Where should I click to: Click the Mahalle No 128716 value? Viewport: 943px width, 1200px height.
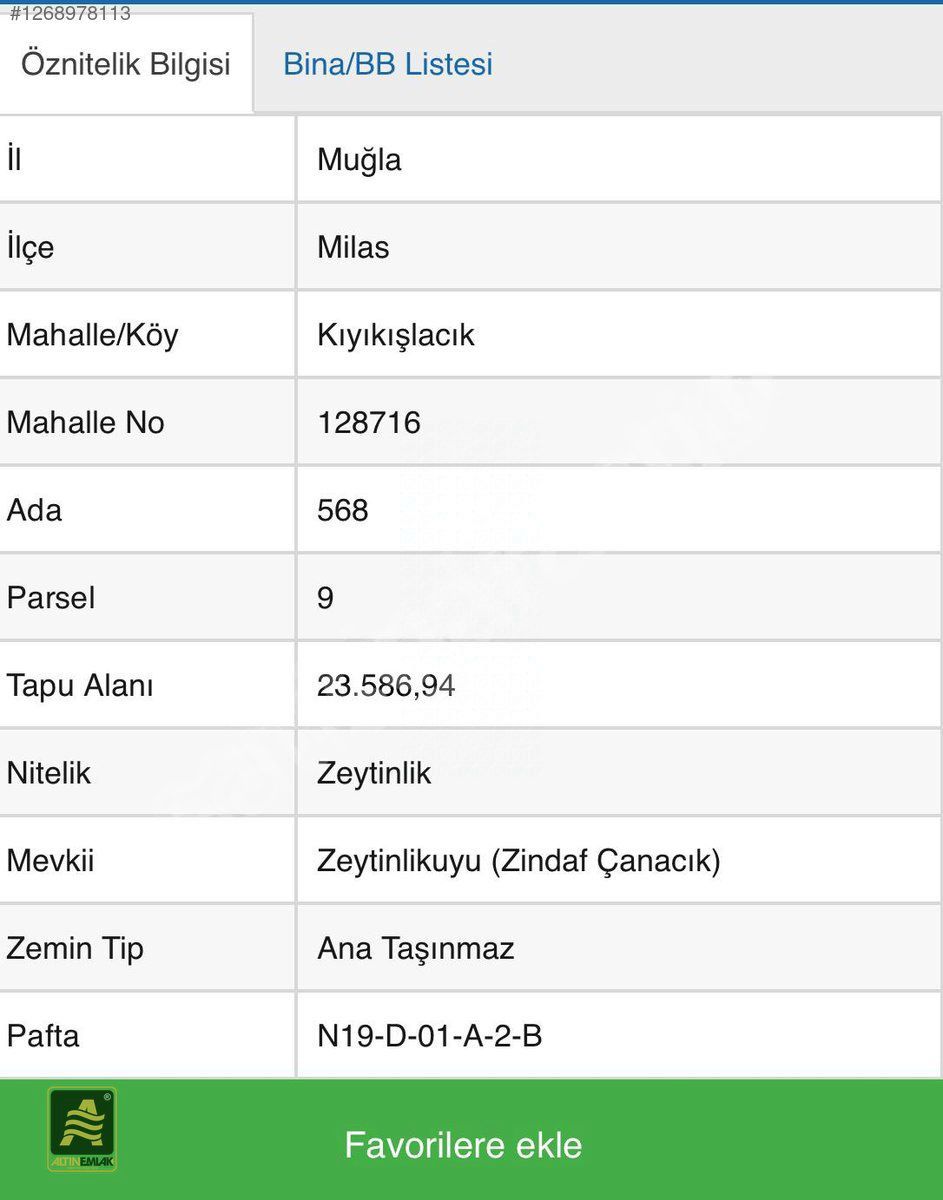tap(369, 423)
